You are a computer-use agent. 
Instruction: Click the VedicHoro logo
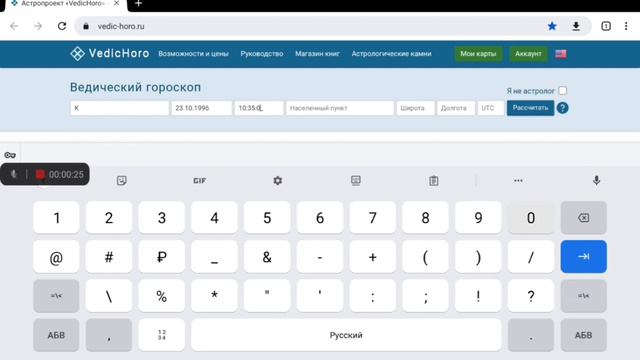pyautogui.click(x=109, y=53)
